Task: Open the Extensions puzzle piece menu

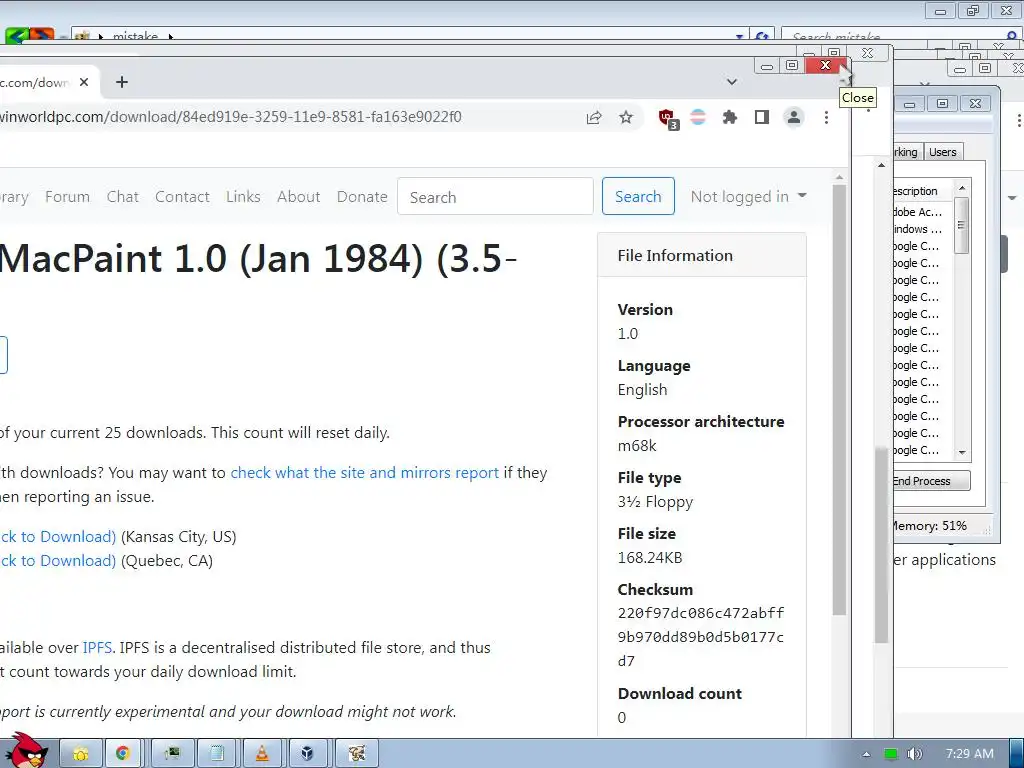Action: click(729, 118)
